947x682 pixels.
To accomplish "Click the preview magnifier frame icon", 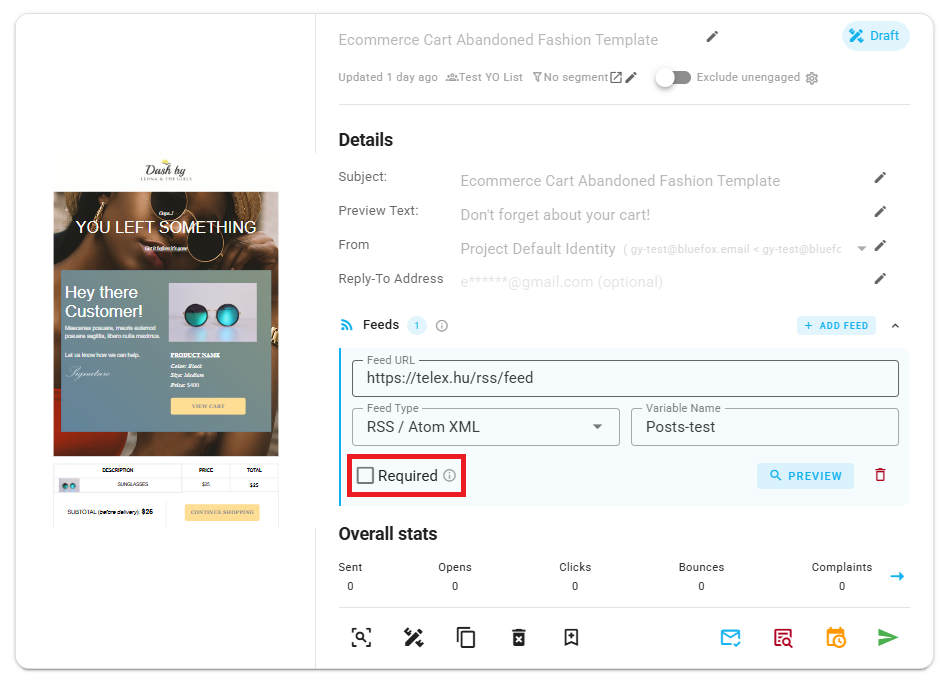I will point(361,637).
